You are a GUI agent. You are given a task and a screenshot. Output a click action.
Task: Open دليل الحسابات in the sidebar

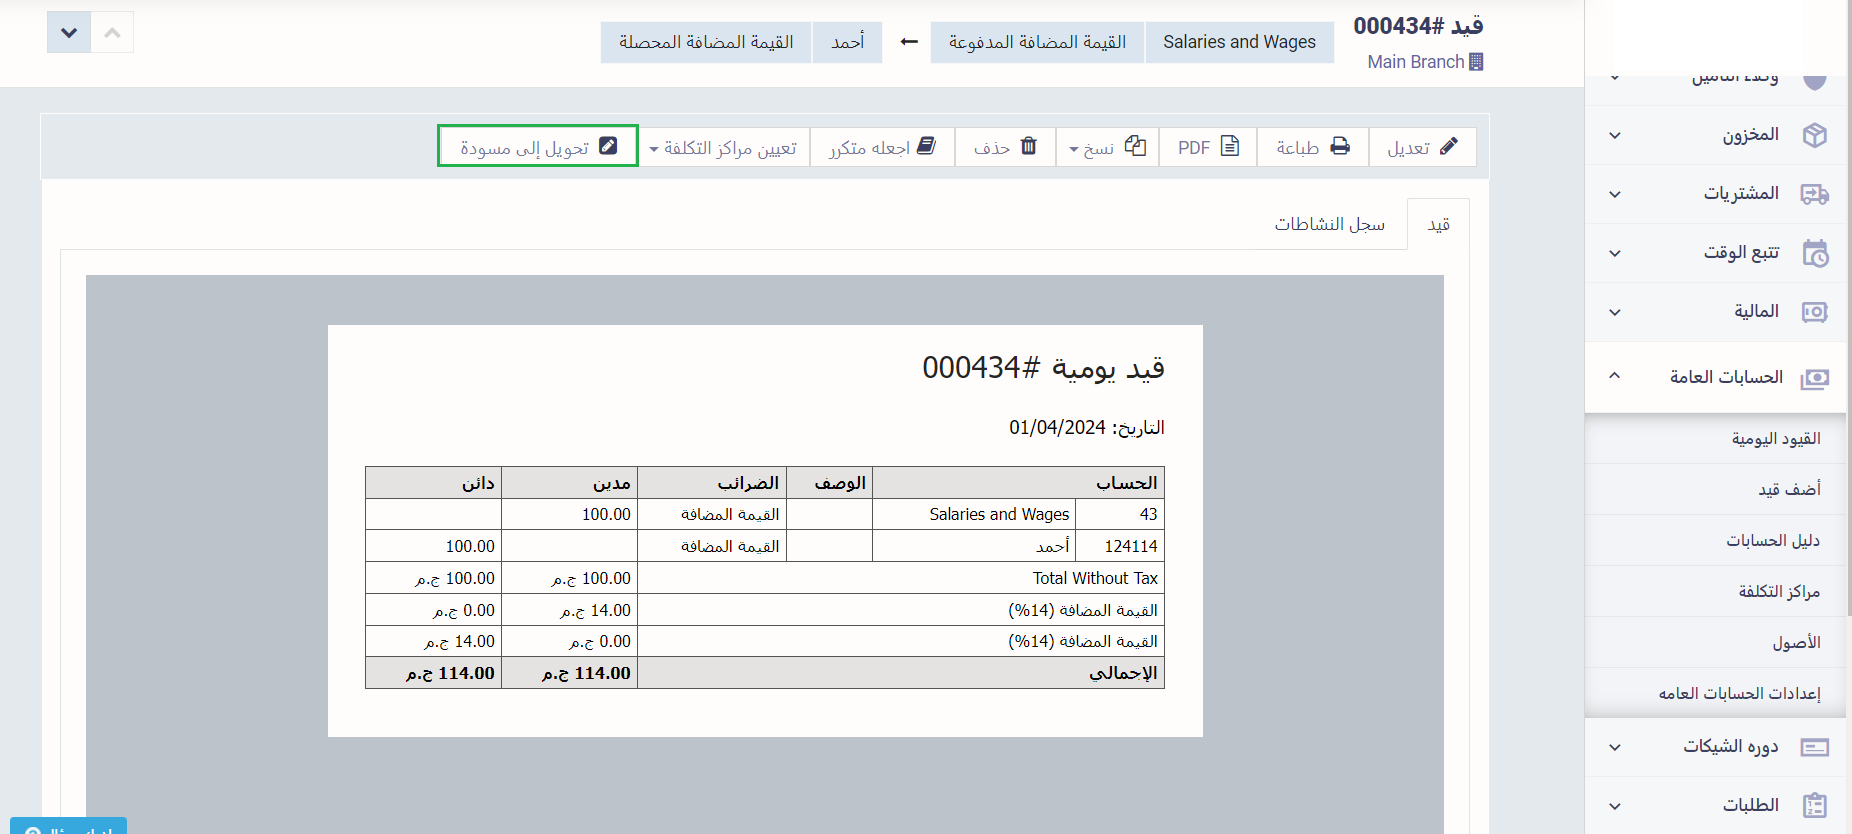(x=1772, y=541)
